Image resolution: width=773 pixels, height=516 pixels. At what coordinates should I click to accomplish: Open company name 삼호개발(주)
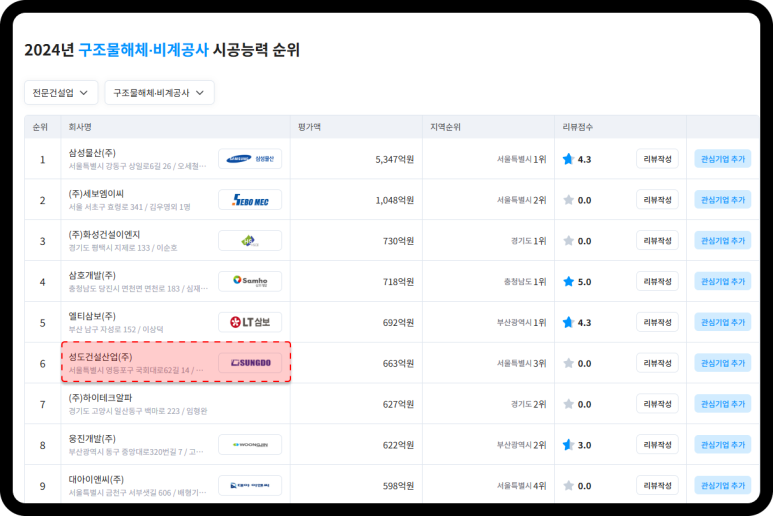pyautogui.click(x=92, y=275)
